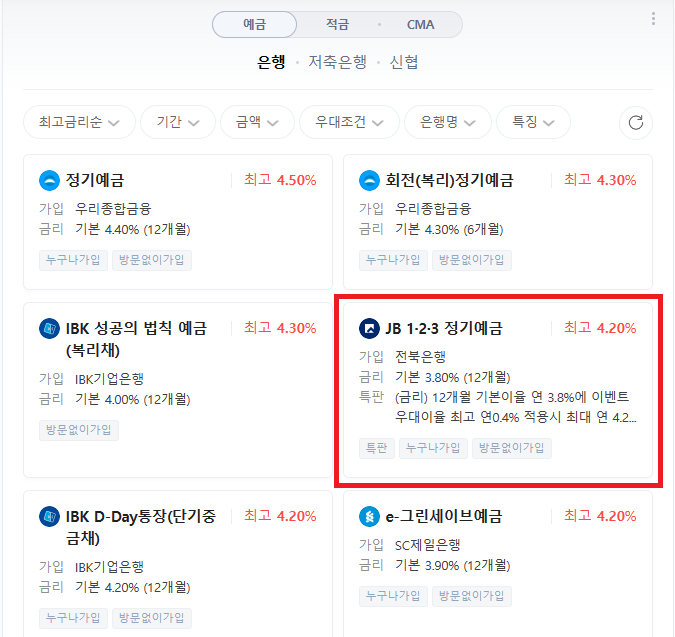Open the 회전(복리)정기예금 product
Viewport: 675px width, 637px height.
pos(449,180)
